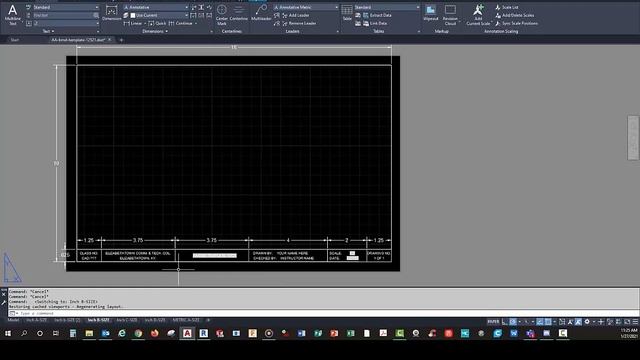Click the find text search icon
Viewport: 640px width, 360px height.
[x=96, y=16]
